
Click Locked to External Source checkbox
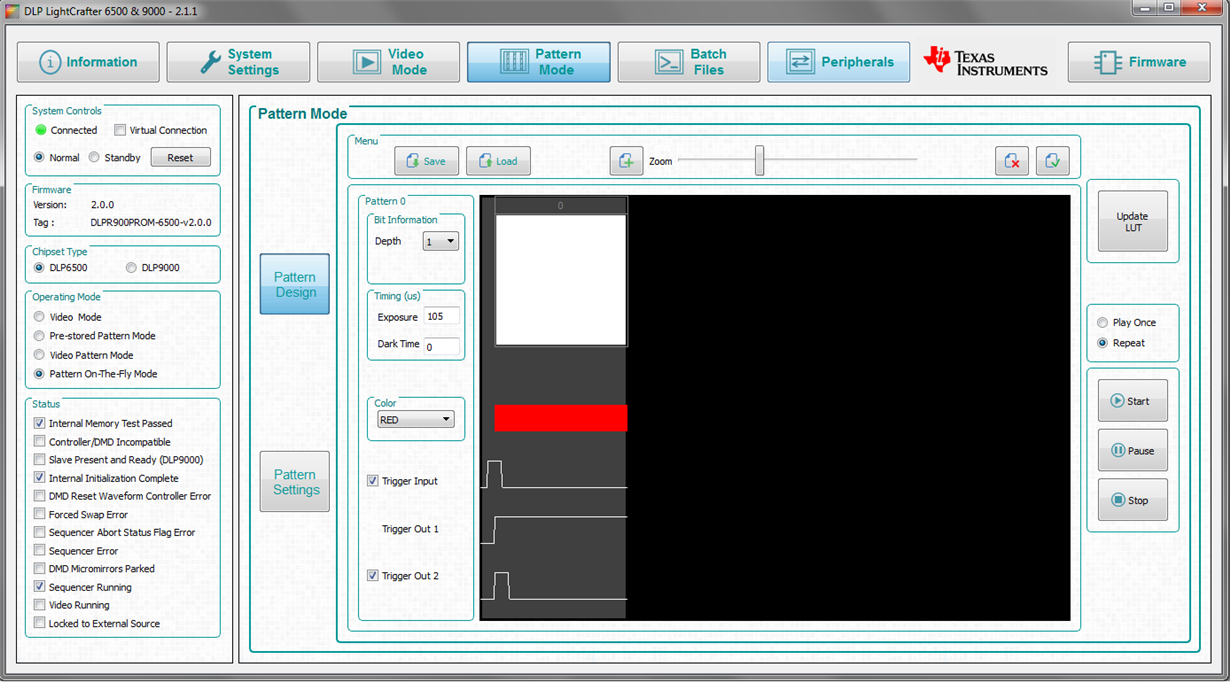click(40, 623)
